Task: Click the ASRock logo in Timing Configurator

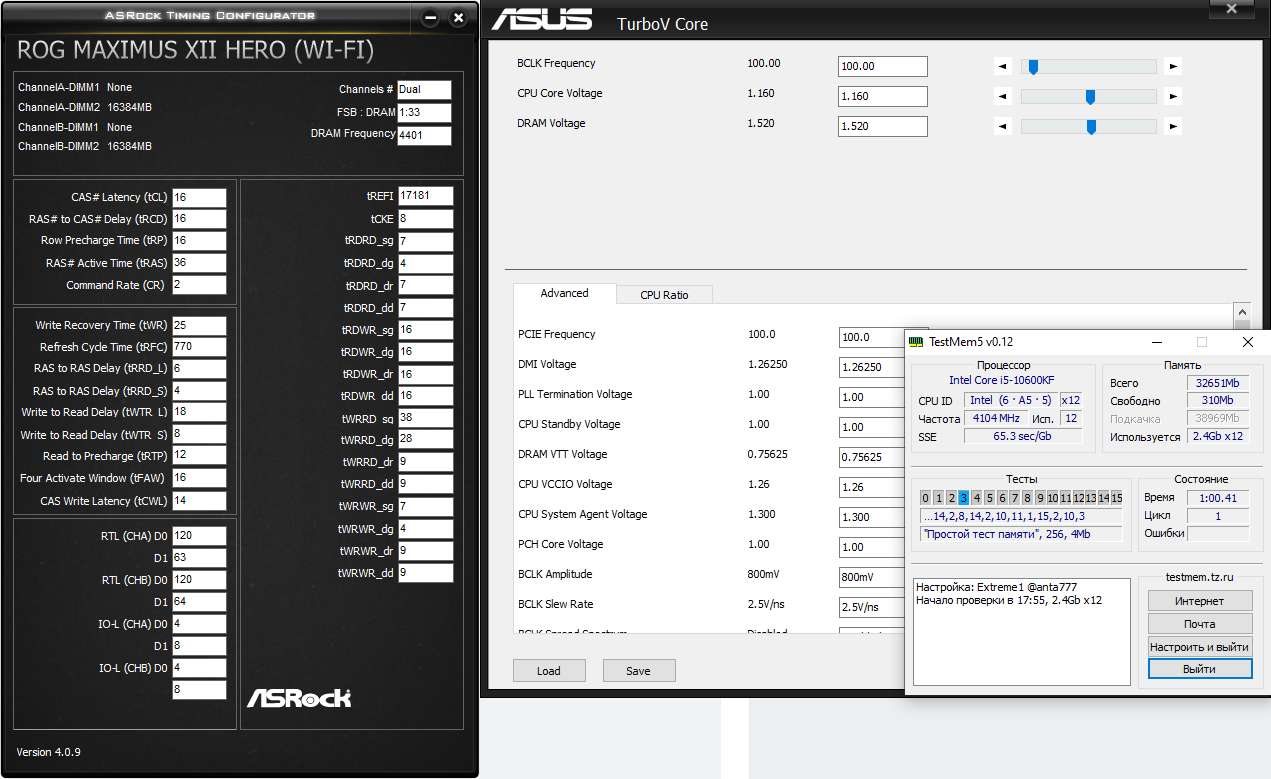Action: pyautogui.click(x=299, y=697)
